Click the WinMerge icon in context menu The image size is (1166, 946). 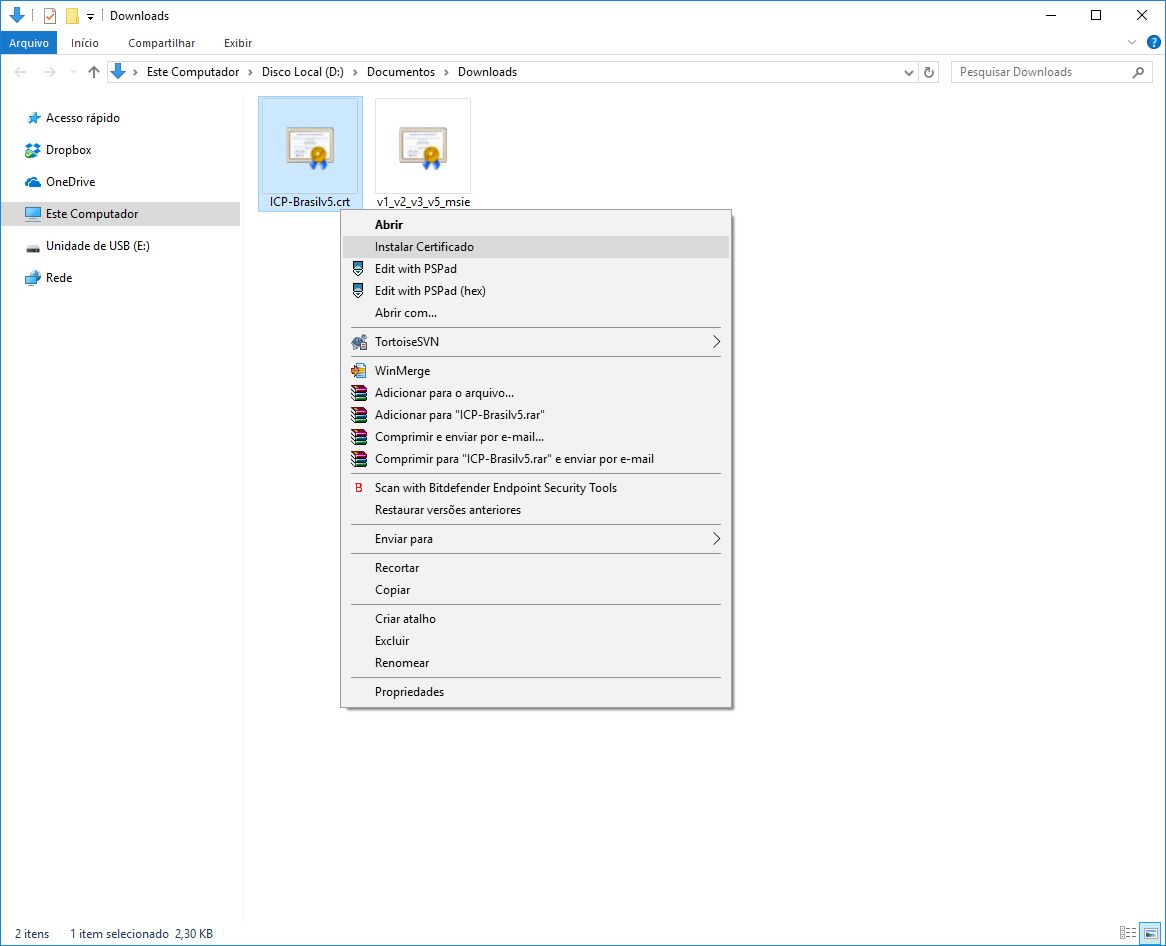tap(359, 371)
